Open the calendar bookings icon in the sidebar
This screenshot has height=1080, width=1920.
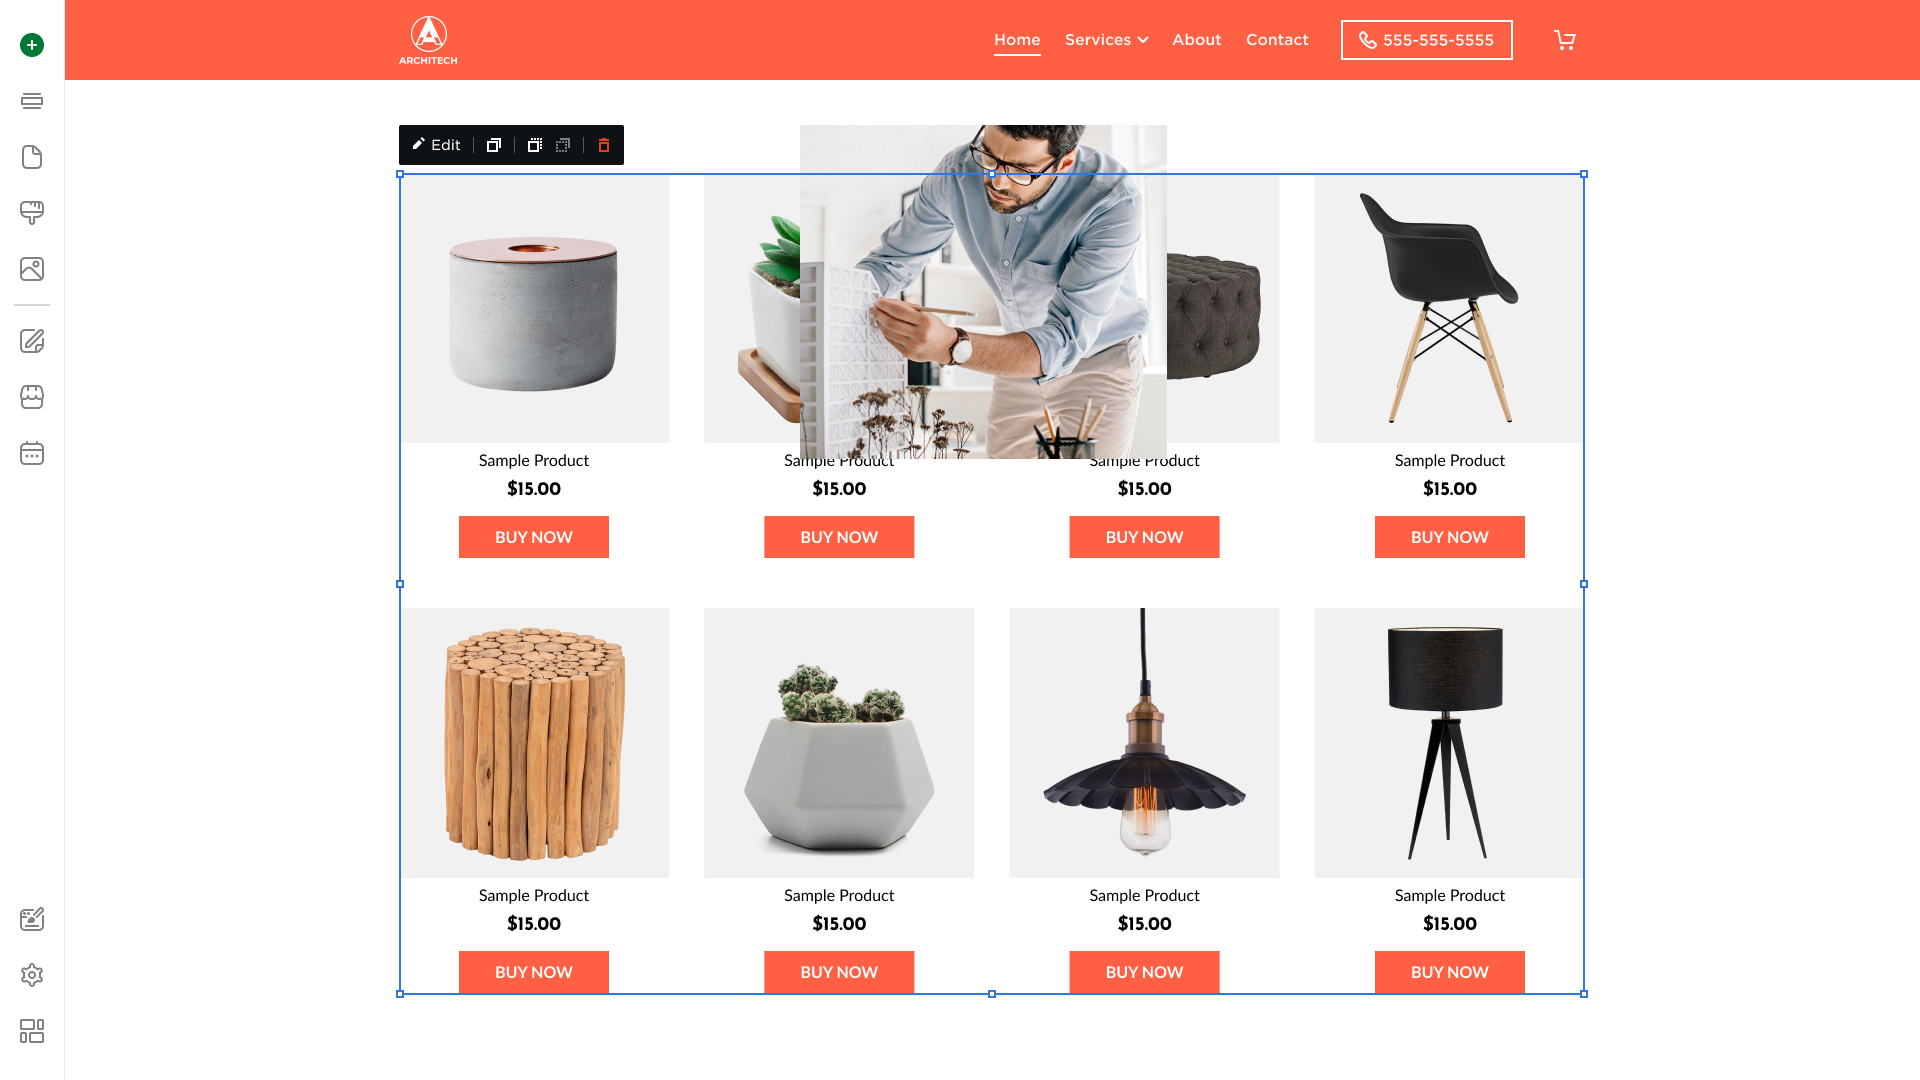pyautogui.click(x=32, y=453)
